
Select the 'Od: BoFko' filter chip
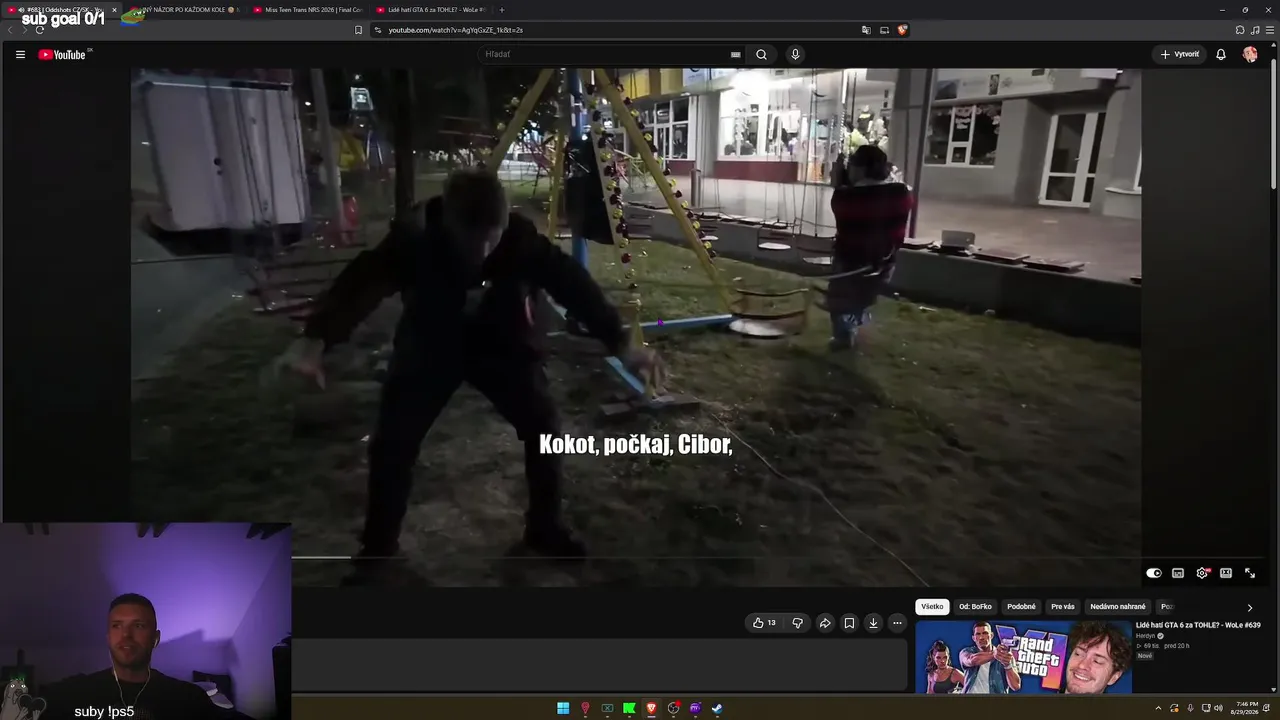975,607
